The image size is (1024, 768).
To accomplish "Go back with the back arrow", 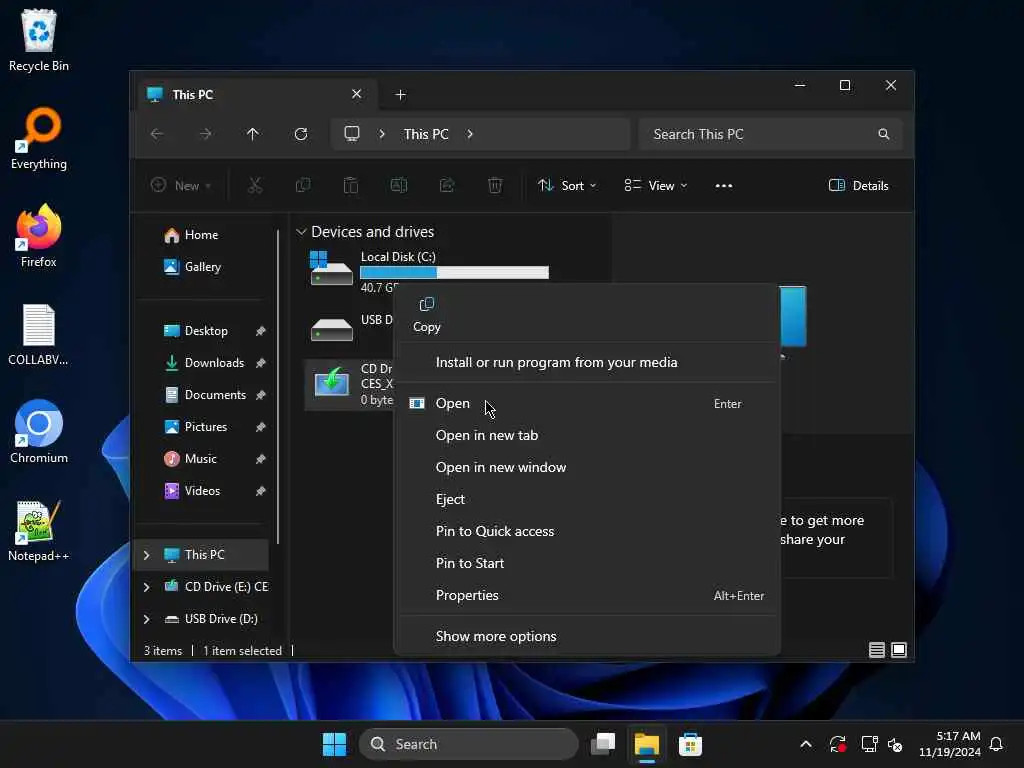I will pos(157,134).
